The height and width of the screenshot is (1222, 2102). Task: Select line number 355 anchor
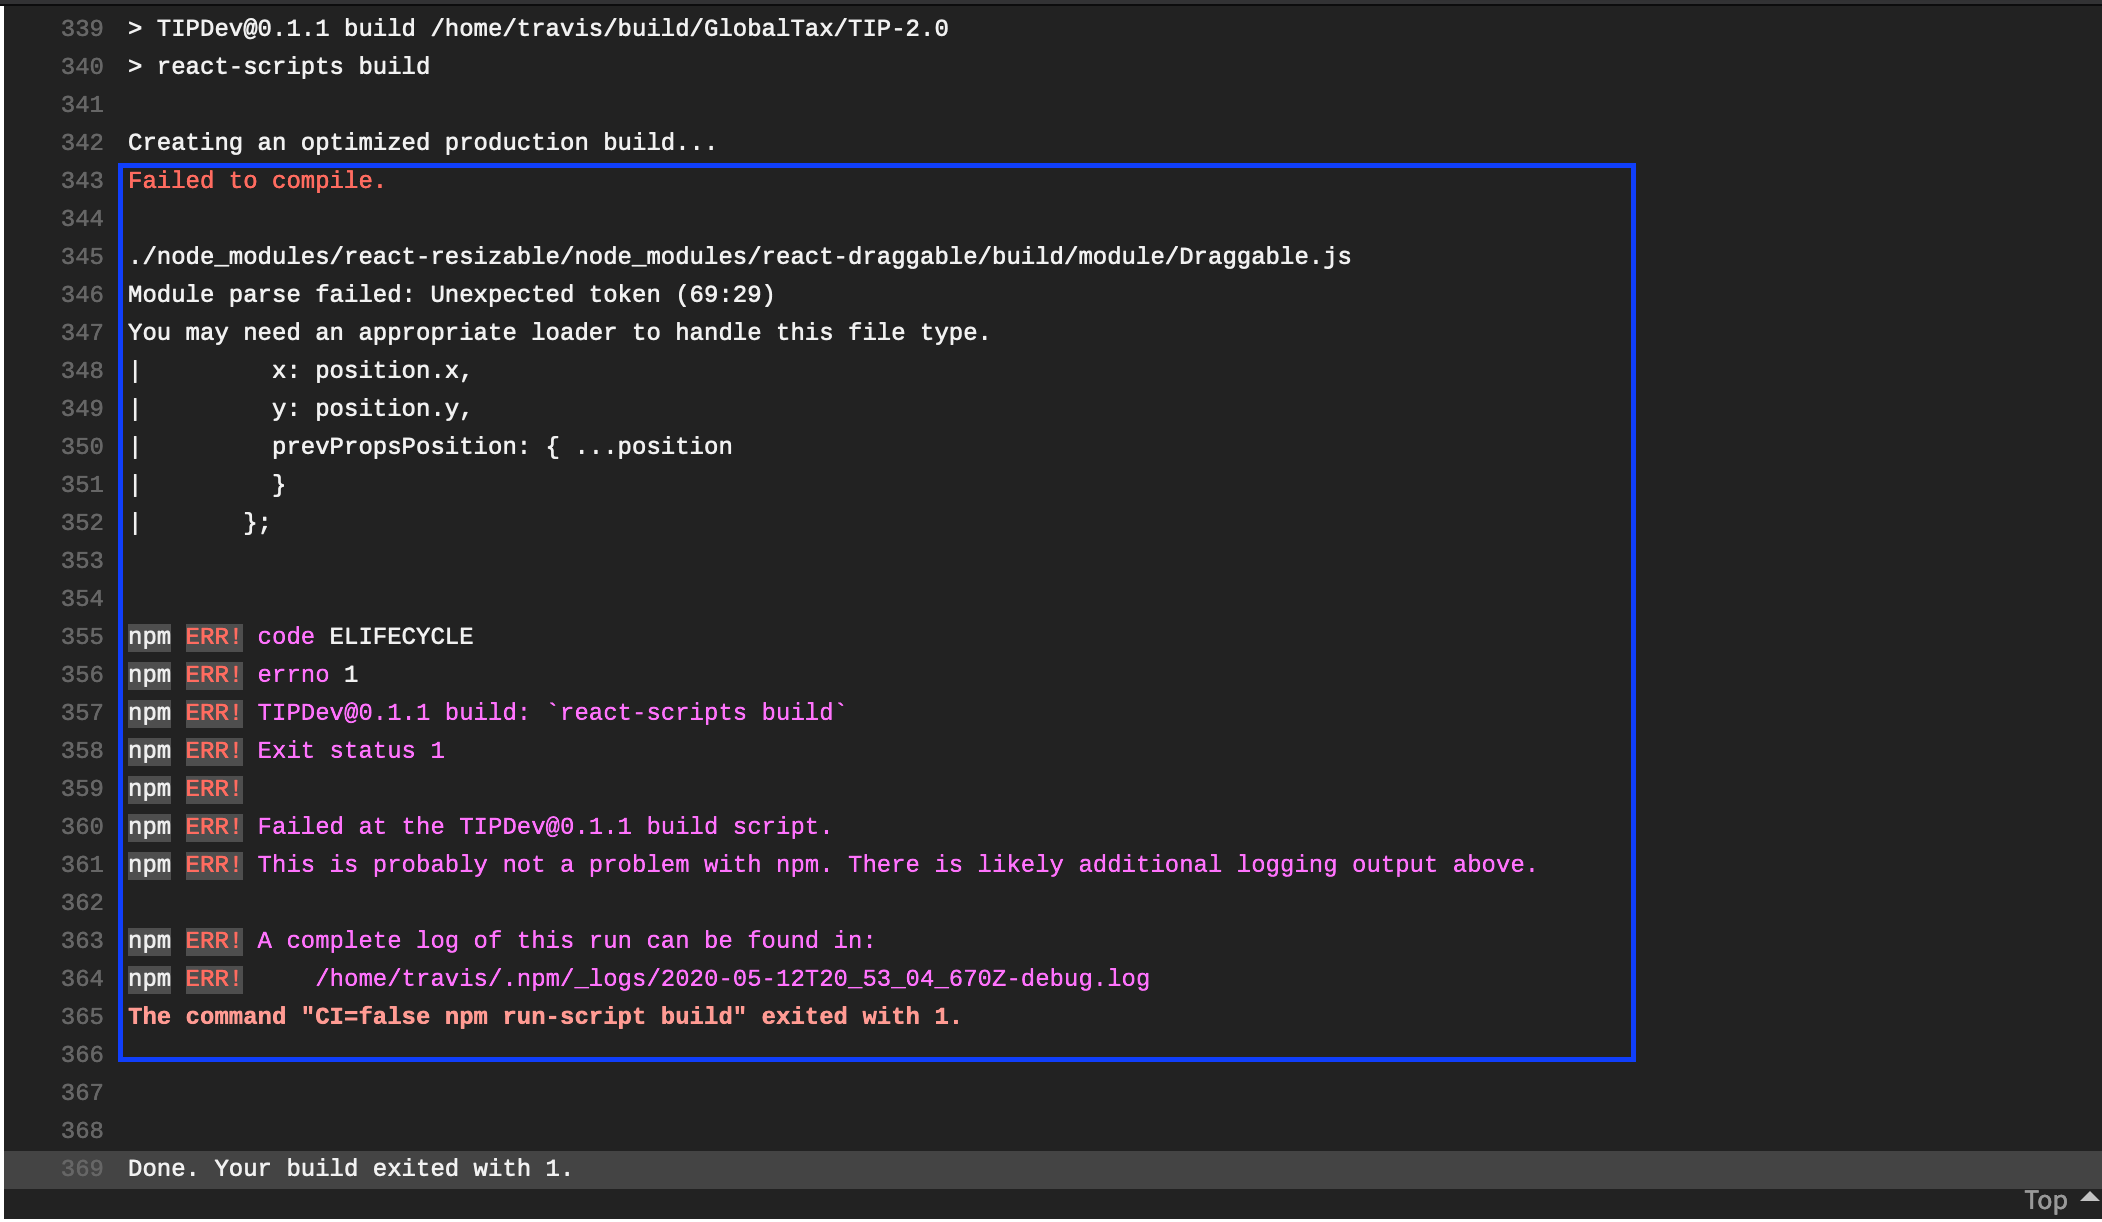pyautogui.click(x=82, y=637)
